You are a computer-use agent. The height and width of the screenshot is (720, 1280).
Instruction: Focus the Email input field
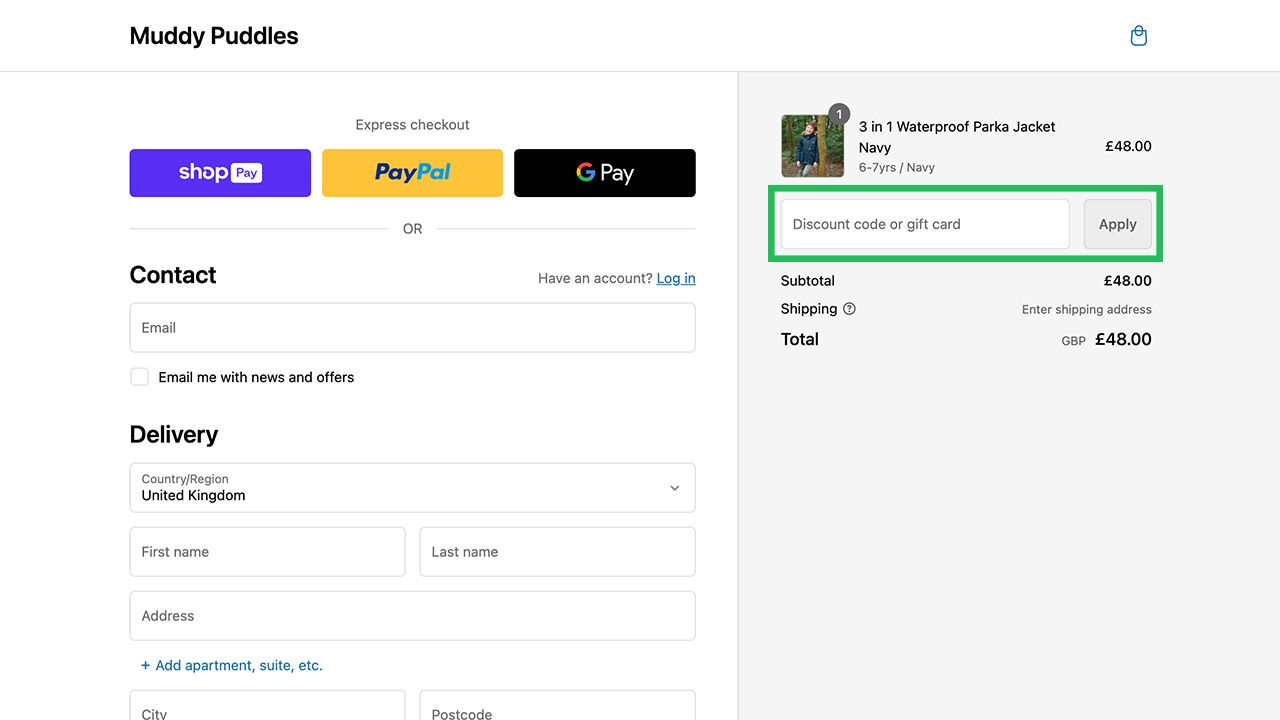click(412, 328)
